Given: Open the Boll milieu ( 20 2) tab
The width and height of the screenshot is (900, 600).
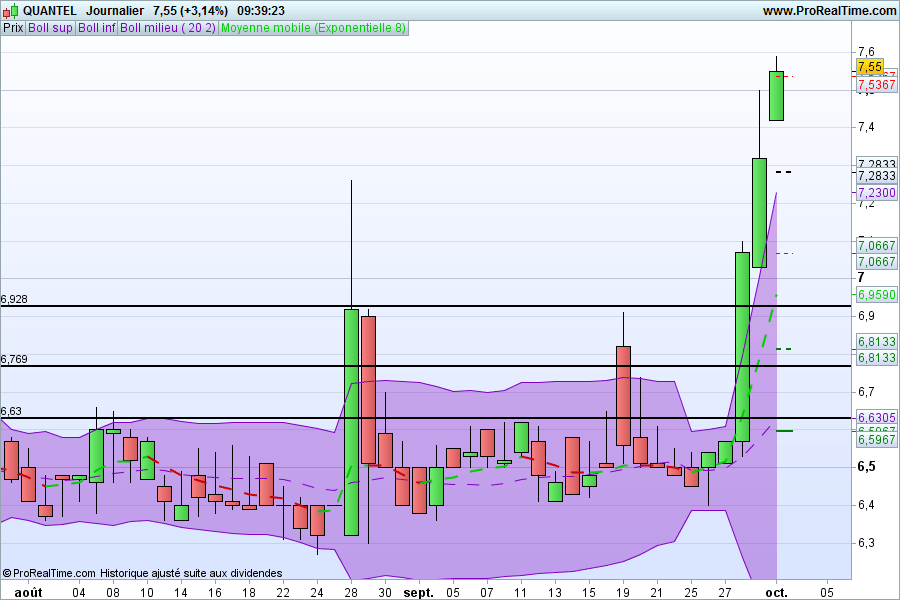Looking at the screenshot, I should click(168, 28).
